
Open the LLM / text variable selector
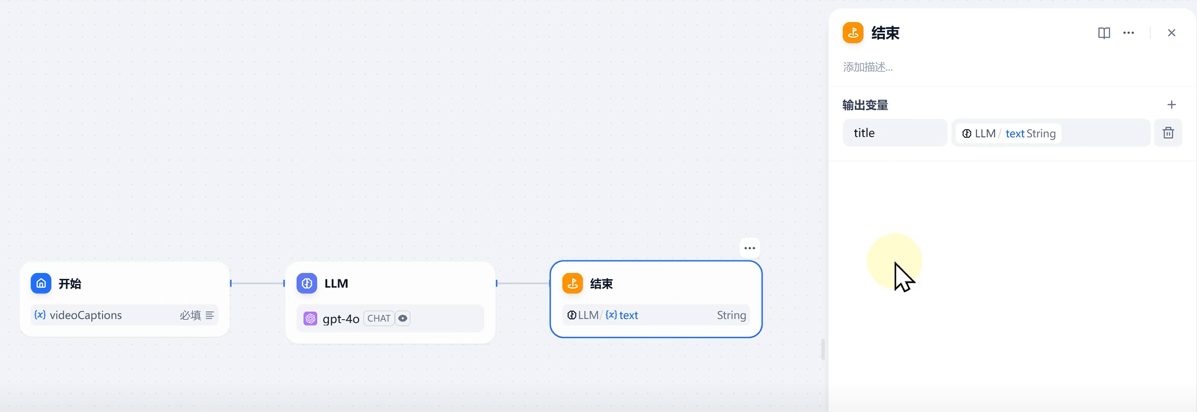coord(1050,133)
